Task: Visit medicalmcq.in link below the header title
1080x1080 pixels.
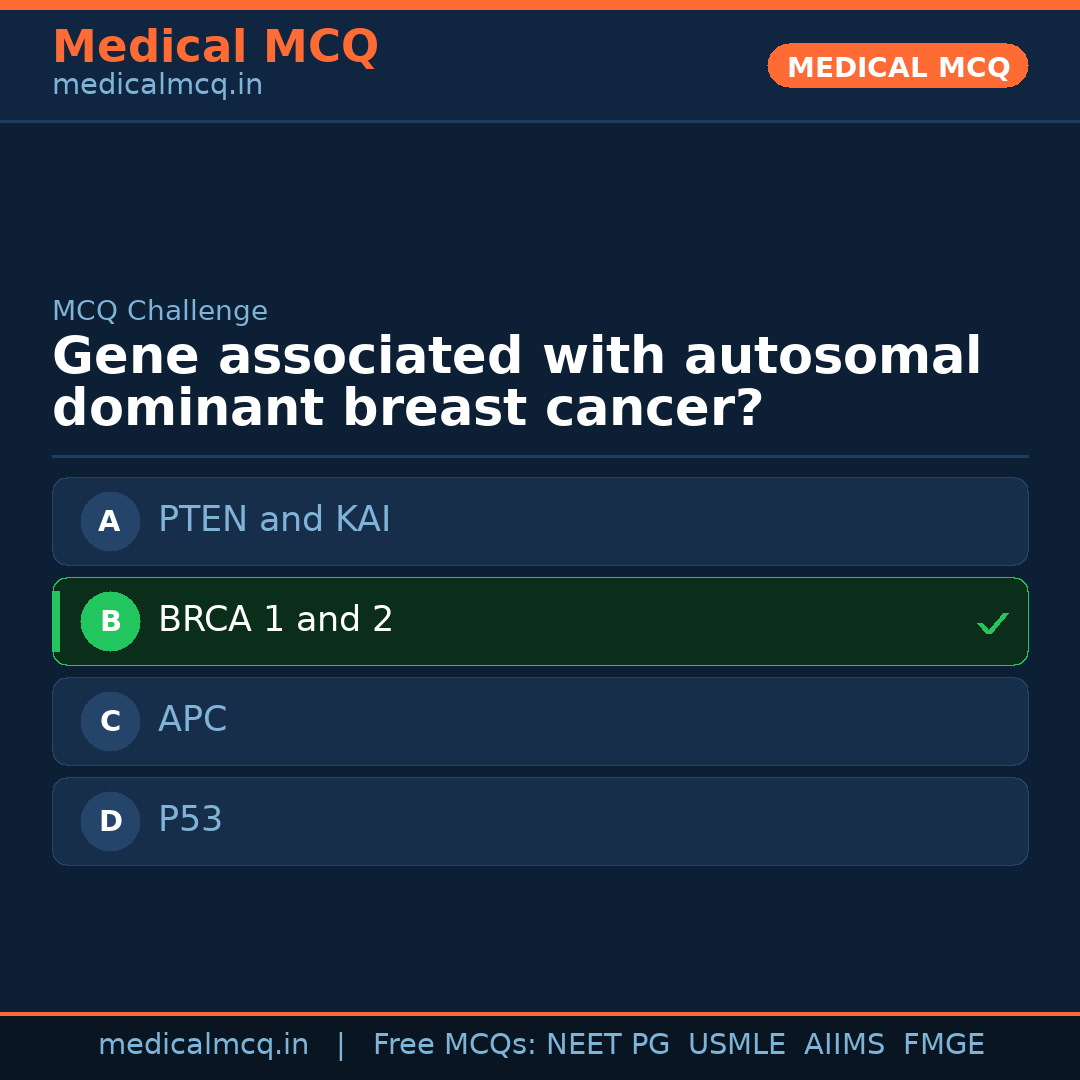Action: [x=157, y=86]
